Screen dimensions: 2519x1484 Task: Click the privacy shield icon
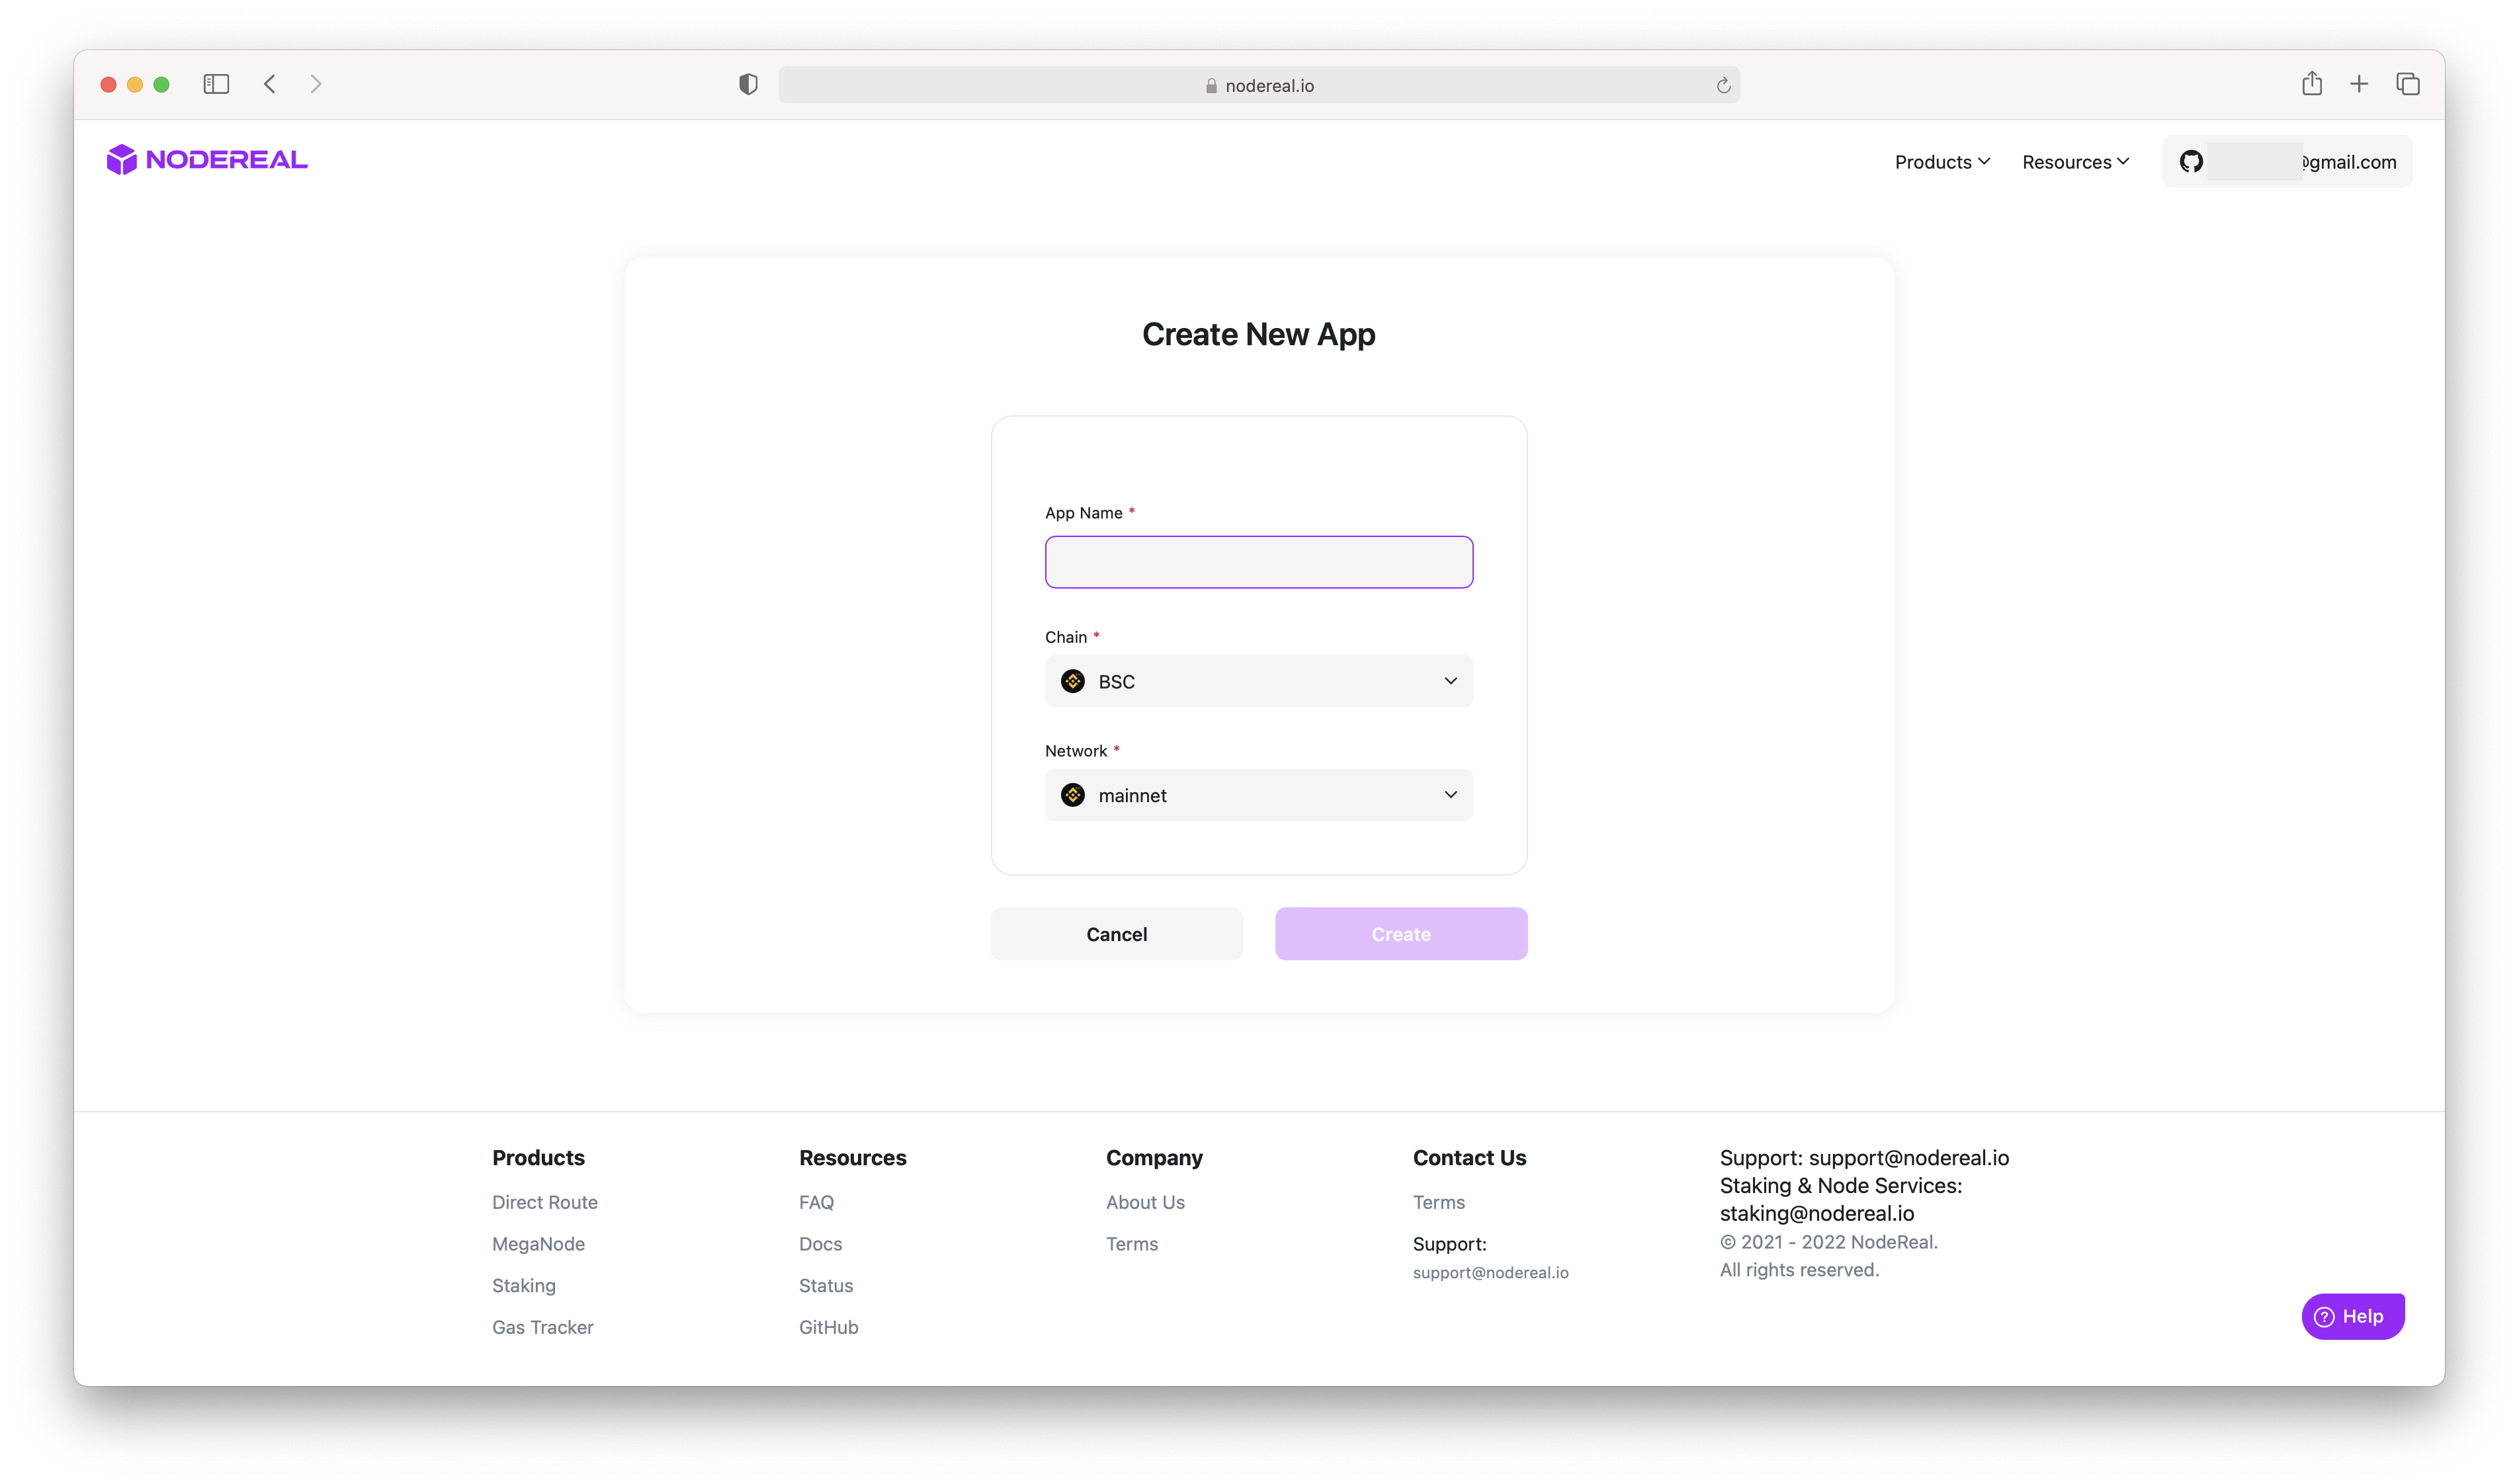click(748, 84)
